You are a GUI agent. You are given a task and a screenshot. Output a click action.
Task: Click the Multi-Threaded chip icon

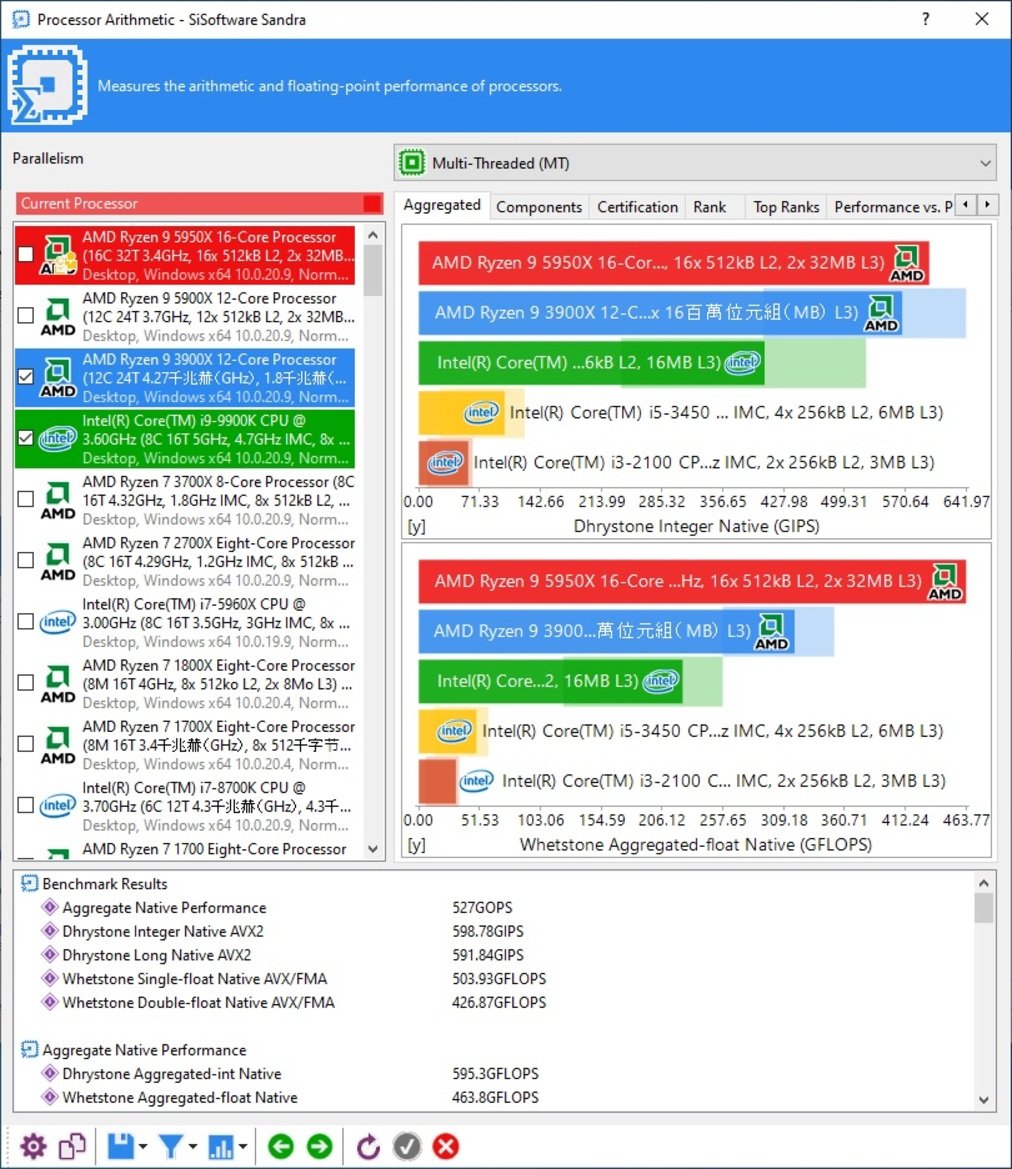pyautogui.click(x=412, y=163)
